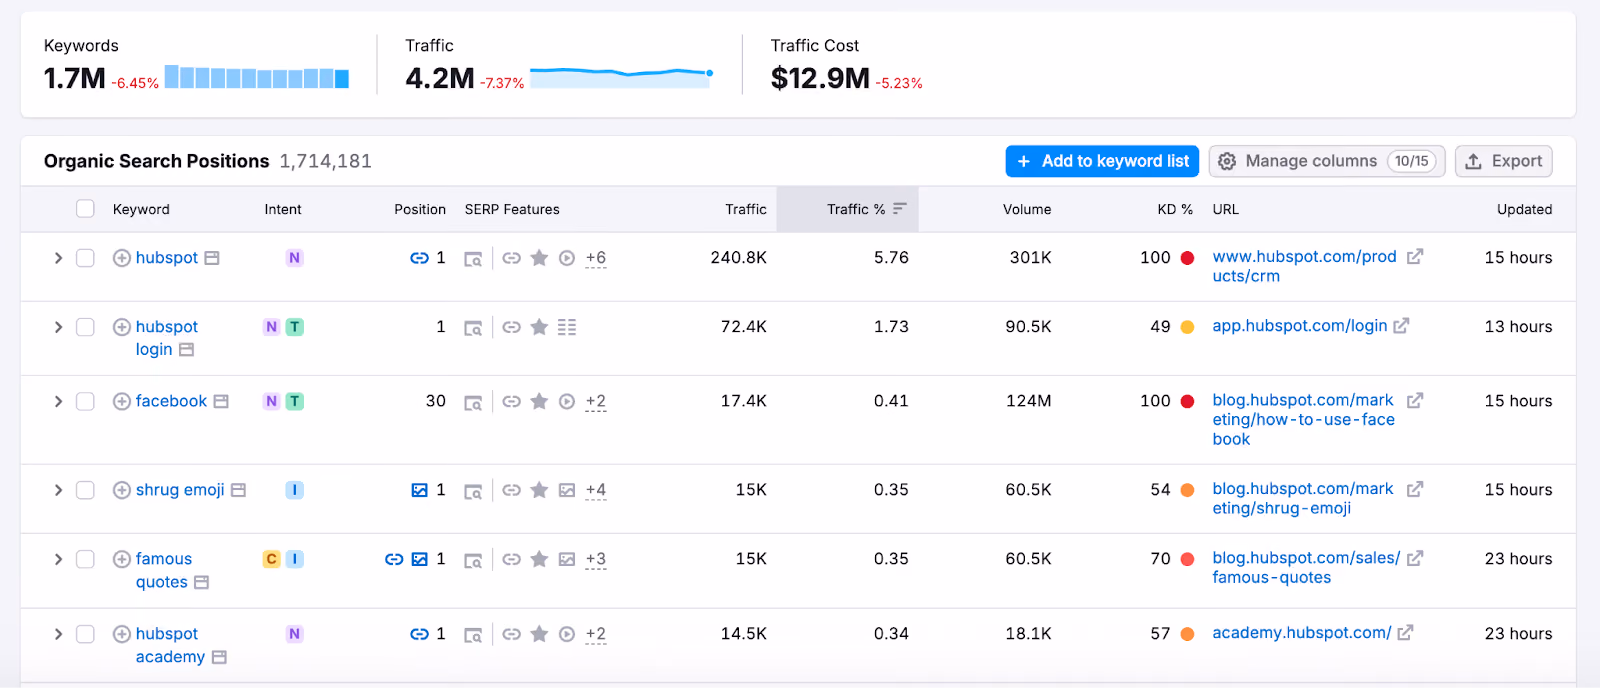Image resolution: width=1600 pixels, height=688 pixels.
Task: Expand the hubspot academy row chevron
Action: (x=58, y=634)
